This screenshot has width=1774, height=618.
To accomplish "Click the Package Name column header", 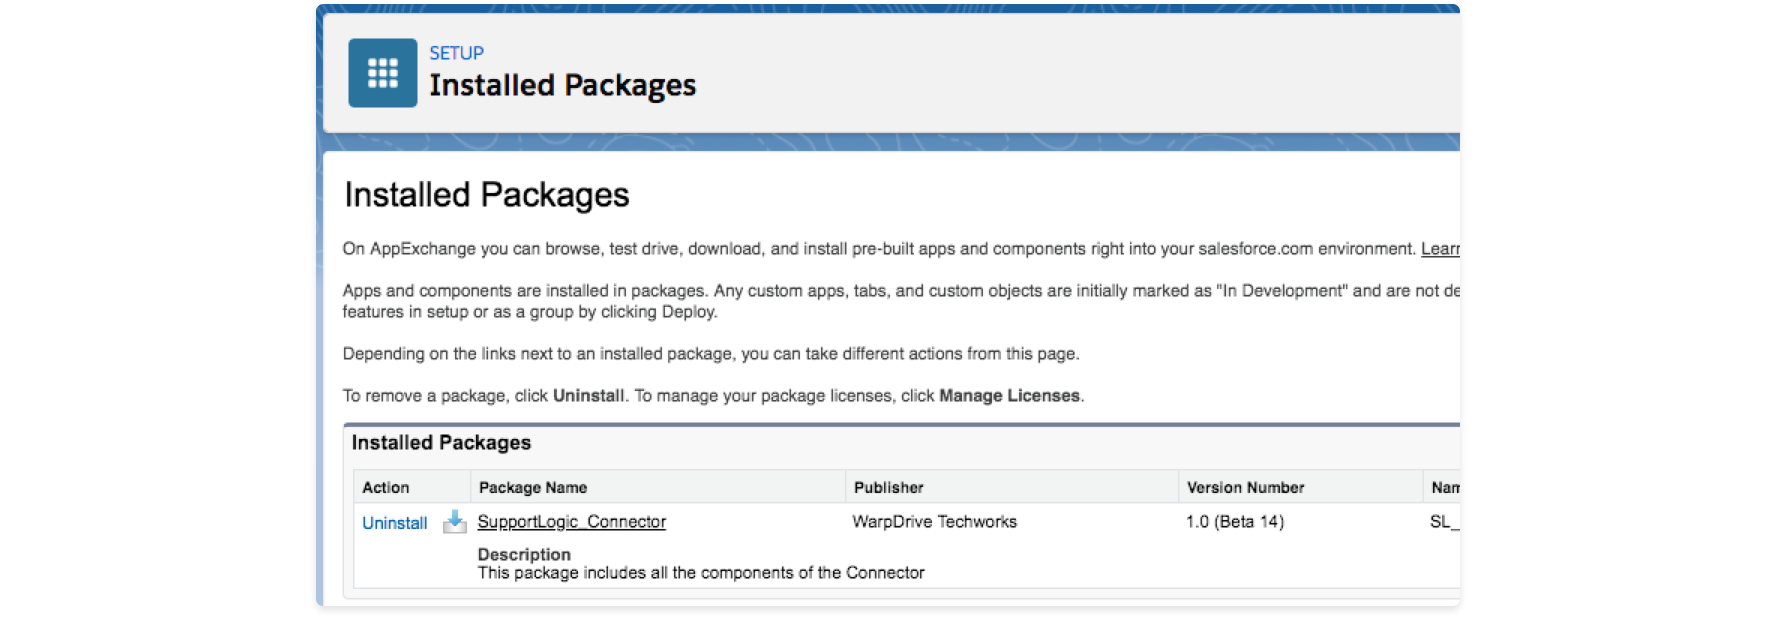I will pyautogui.click(x=532, y=487).
